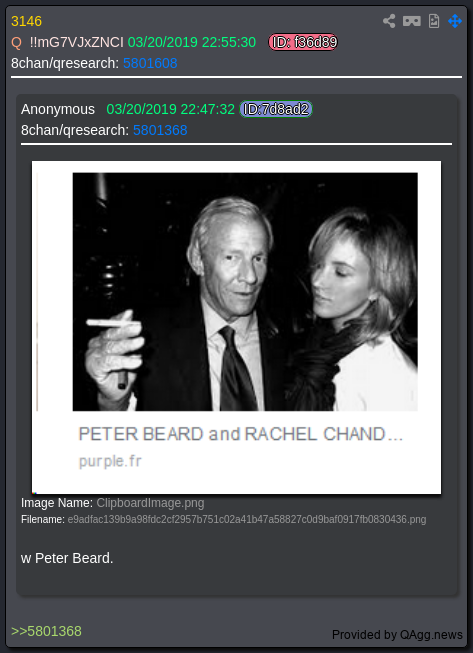This screenshot has width=473, height=653.
Task: Click the share icon on post 3146
Action: tap(389, 21)
